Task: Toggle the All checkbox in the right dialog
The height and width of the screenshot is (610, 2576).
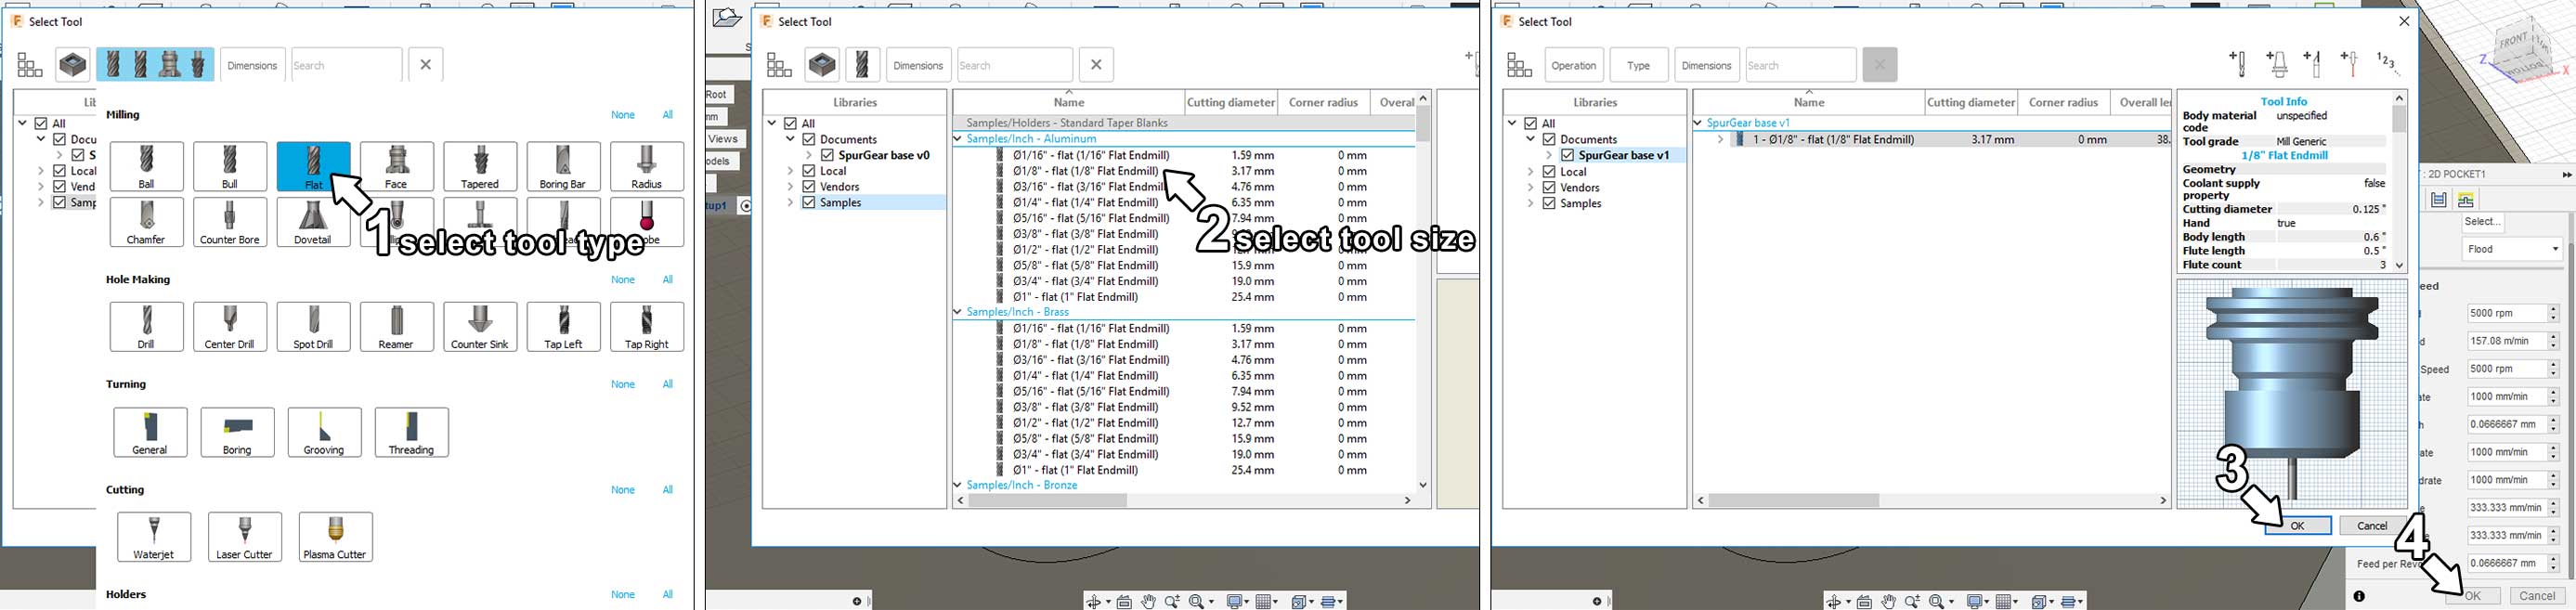Action: pyautogui.click(x=1530, y=123)
